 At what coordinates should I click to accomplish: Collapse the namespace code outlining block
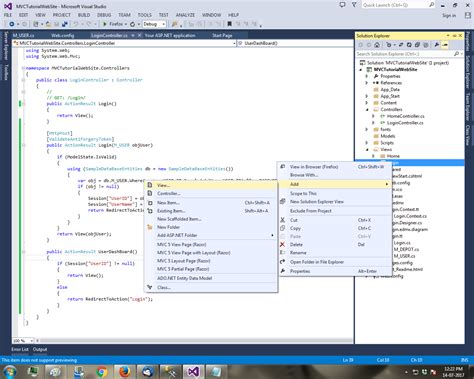click(x=23, y=68)
